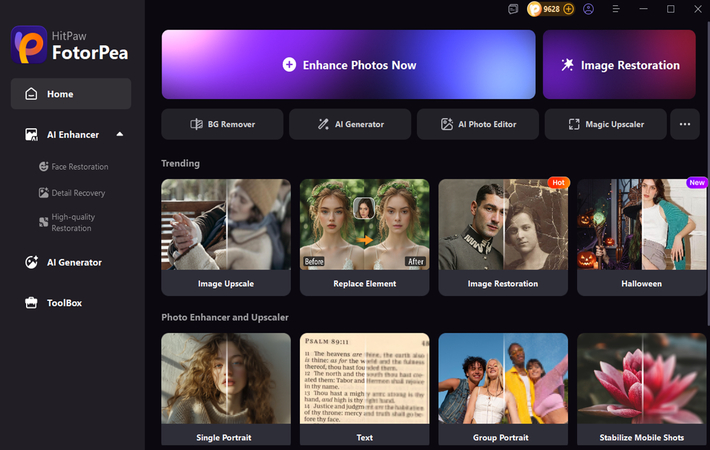Open Detail Recovery in sidebar
710x450 pixels.
click(x=72, y=193)
